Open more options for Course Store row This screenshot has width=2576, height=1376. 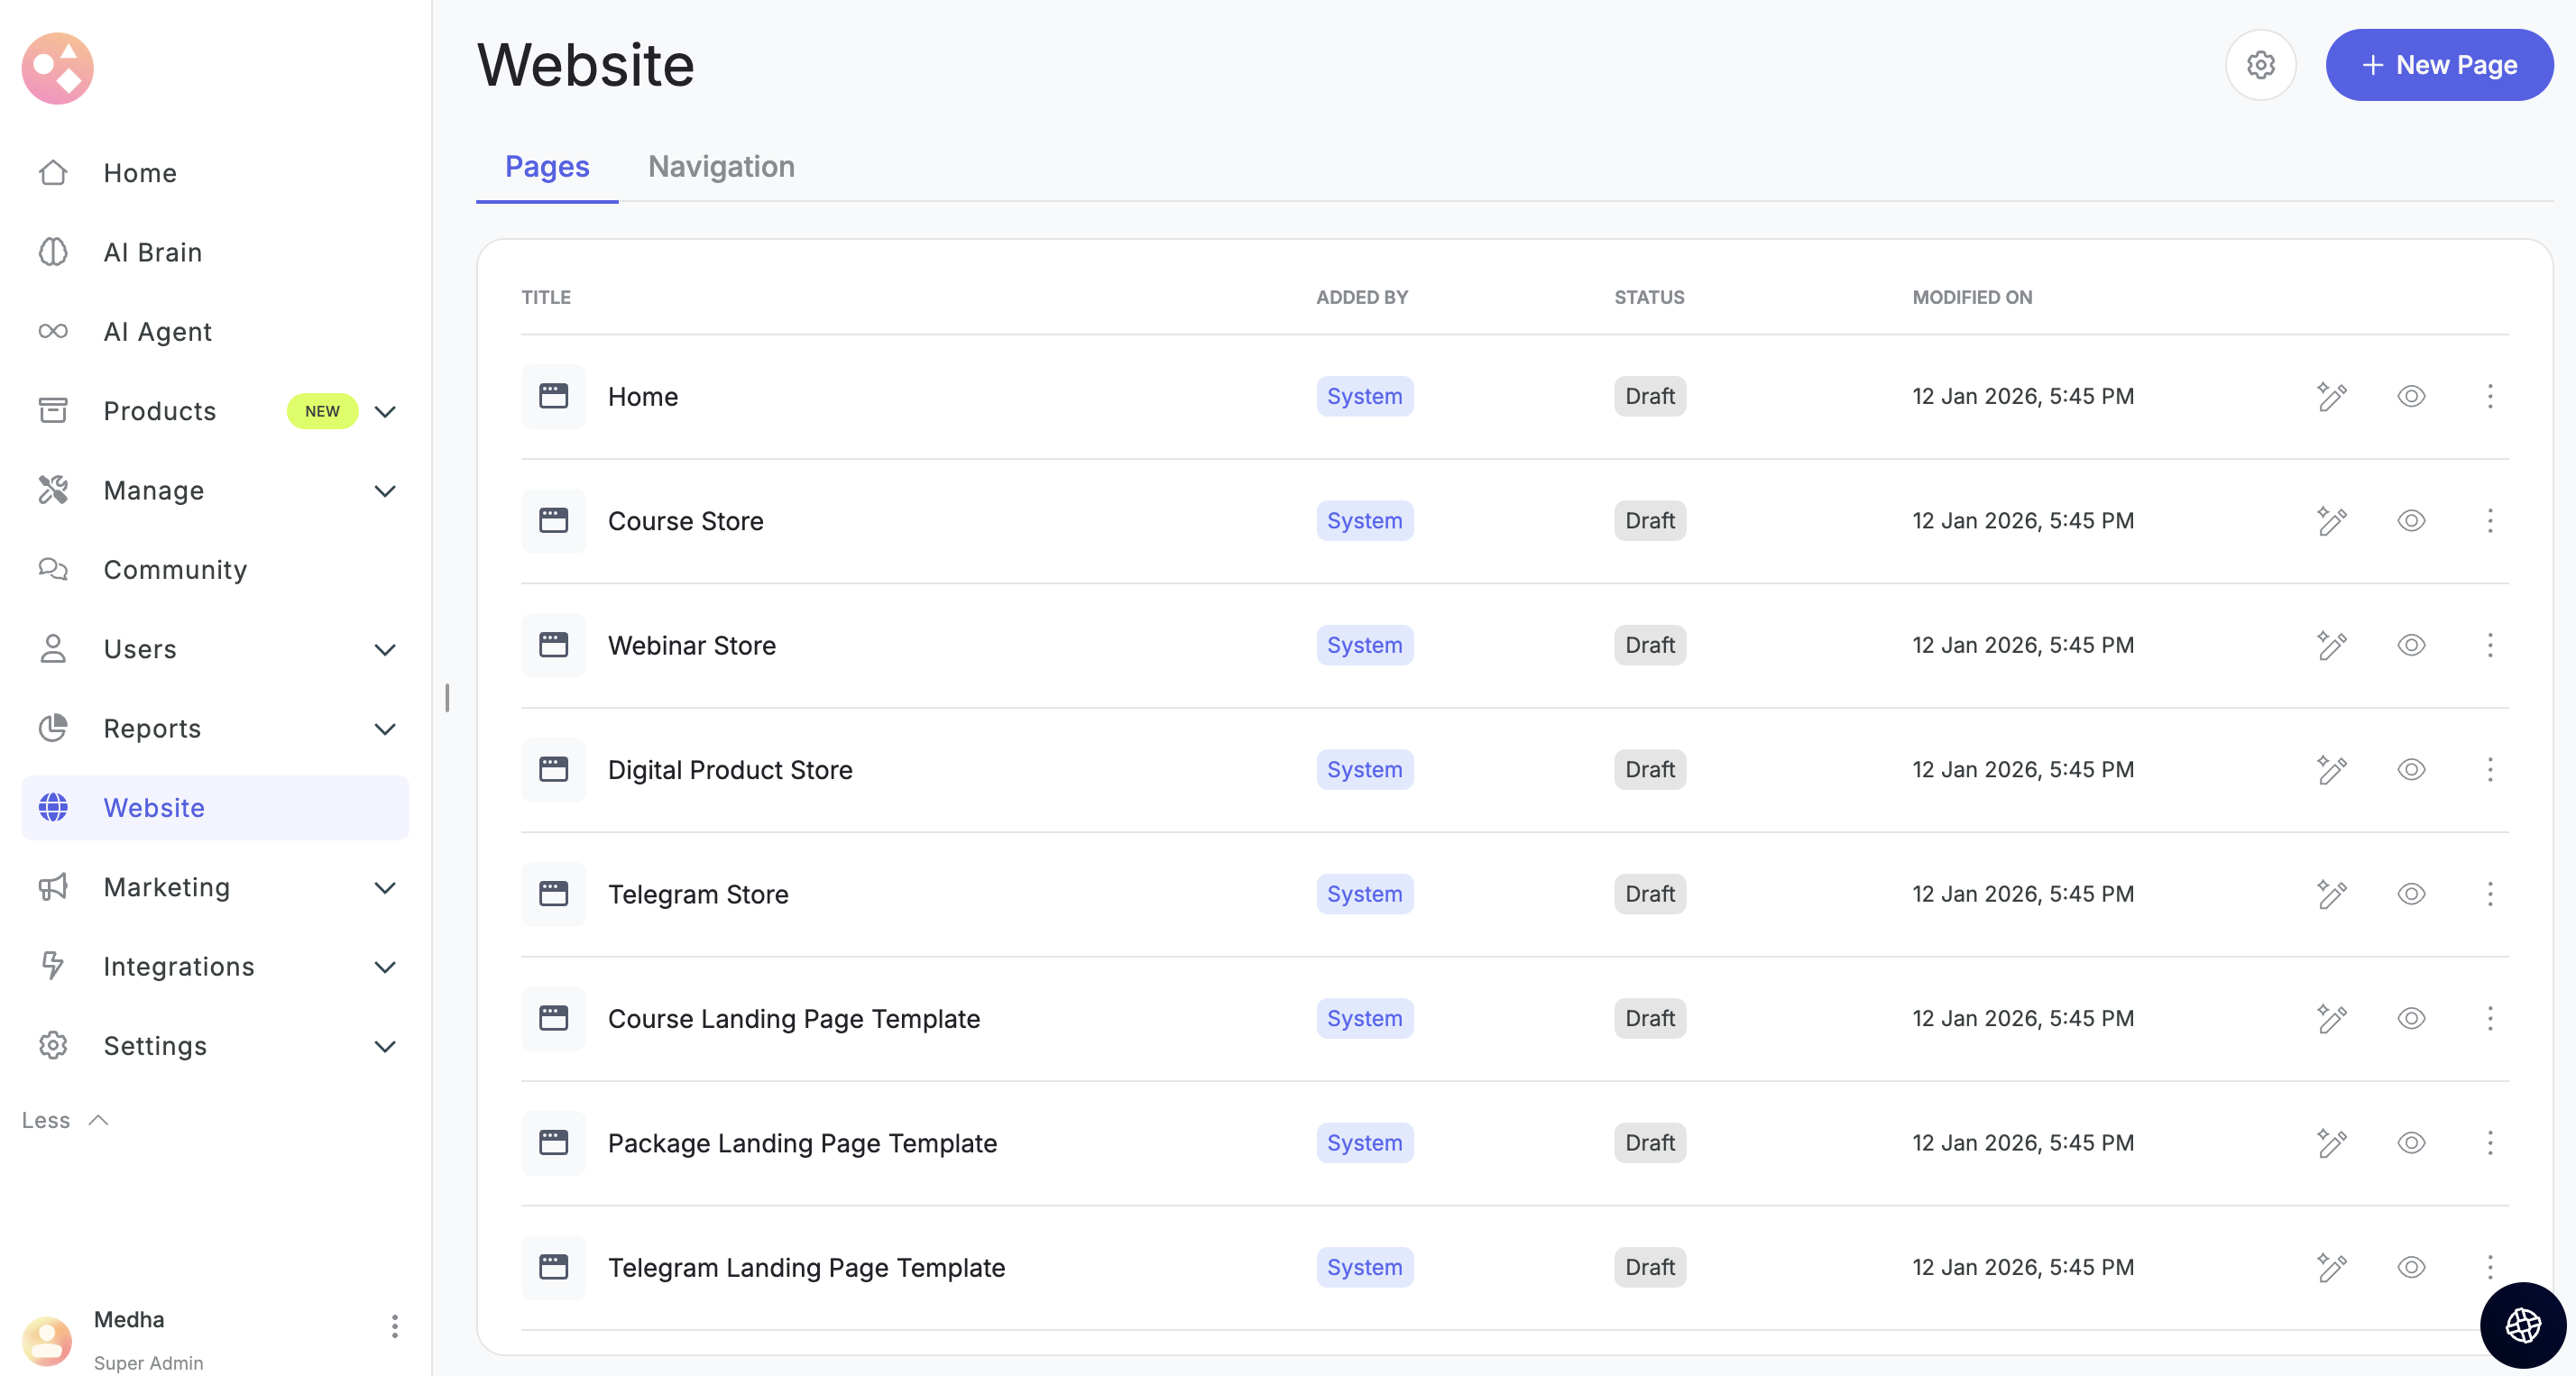coord(2490,521)
